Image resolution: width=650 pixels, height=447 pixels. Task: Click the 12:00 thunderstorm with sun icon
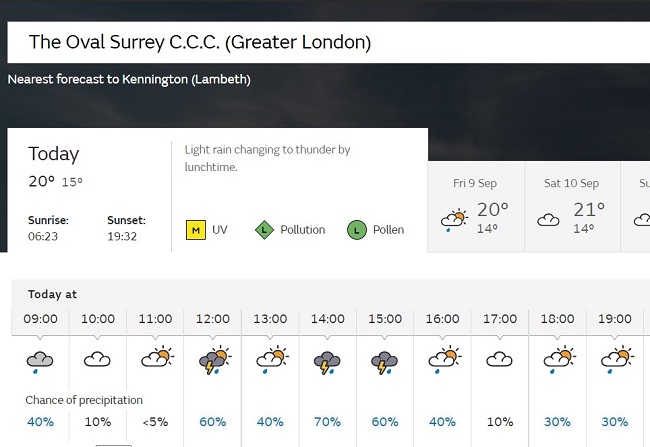(215, 360)
